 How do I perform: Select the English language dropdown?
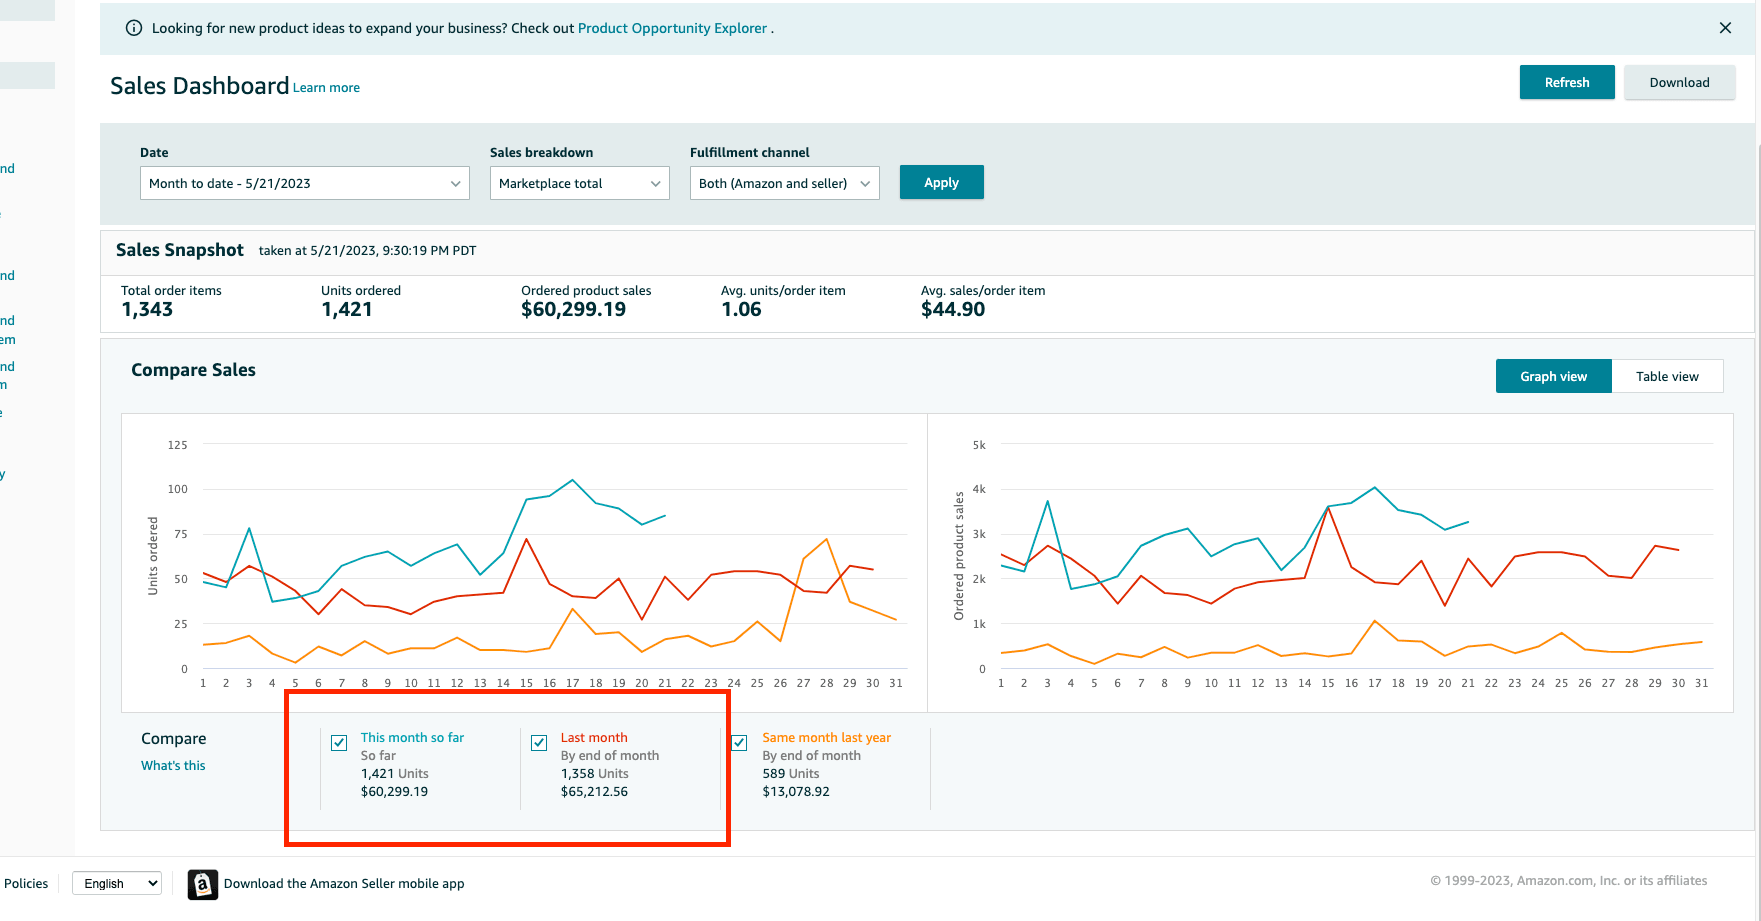117,883
